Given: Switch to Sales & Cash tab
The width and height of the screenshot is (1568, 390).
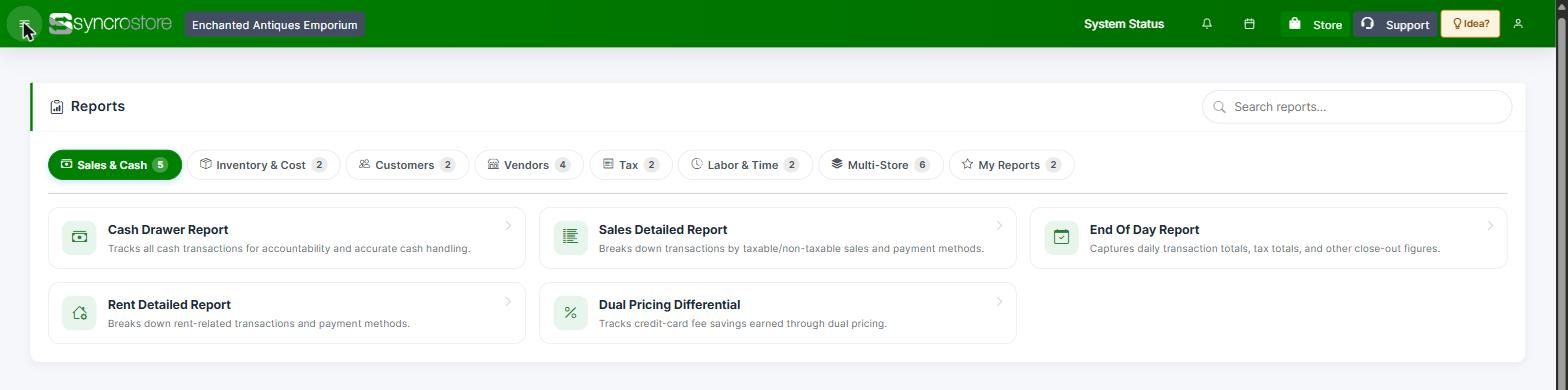Looking at the screenshot, I should (115, 165).
